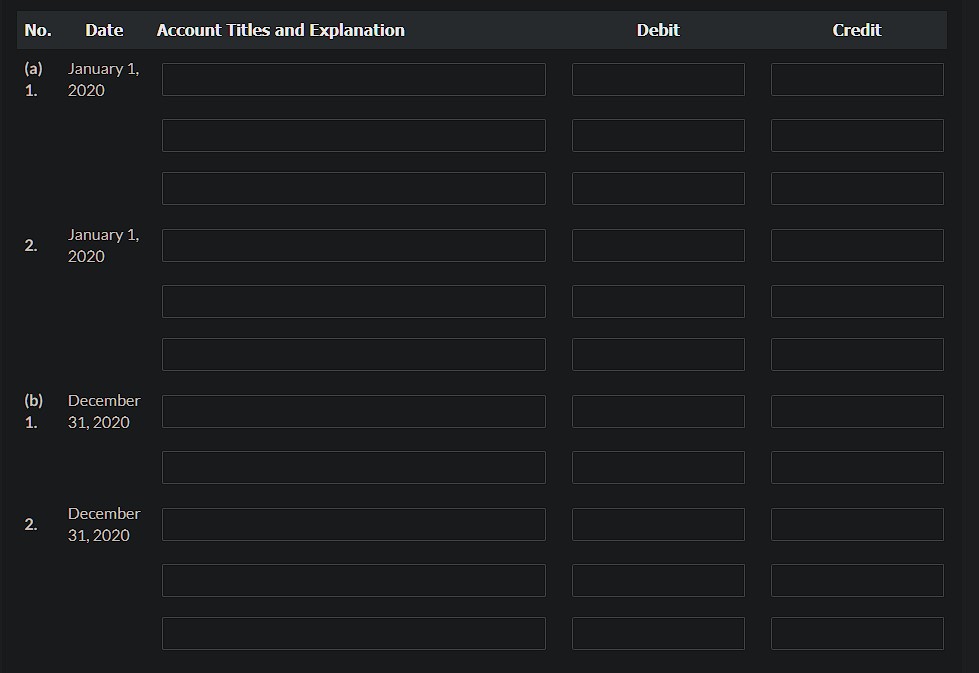Click the first debit field of entry (b) 1
The height and width of the screenshot is (673, 979).
pyautogui.click(x=658, y=411)
